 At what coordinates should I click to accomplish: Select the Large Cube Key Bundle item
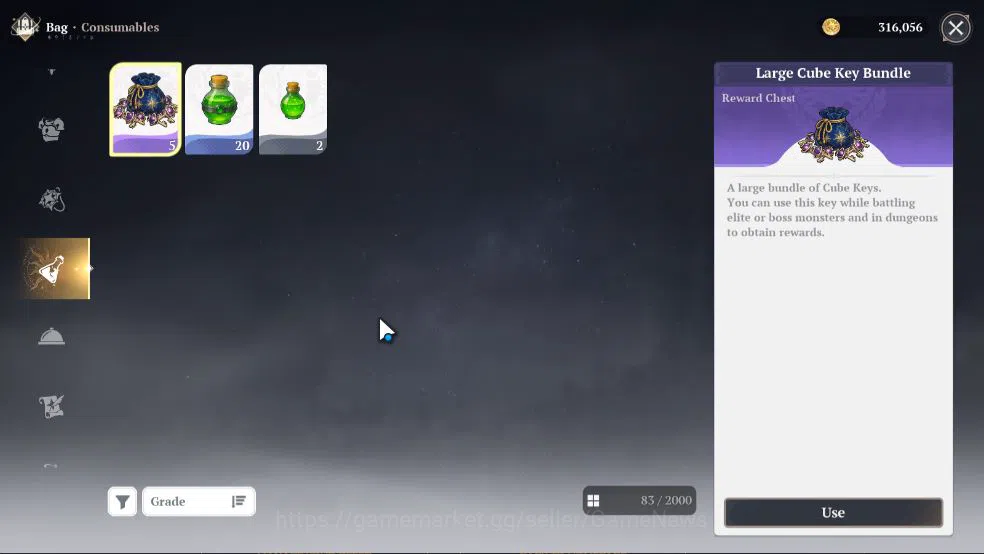click(146, 109)
